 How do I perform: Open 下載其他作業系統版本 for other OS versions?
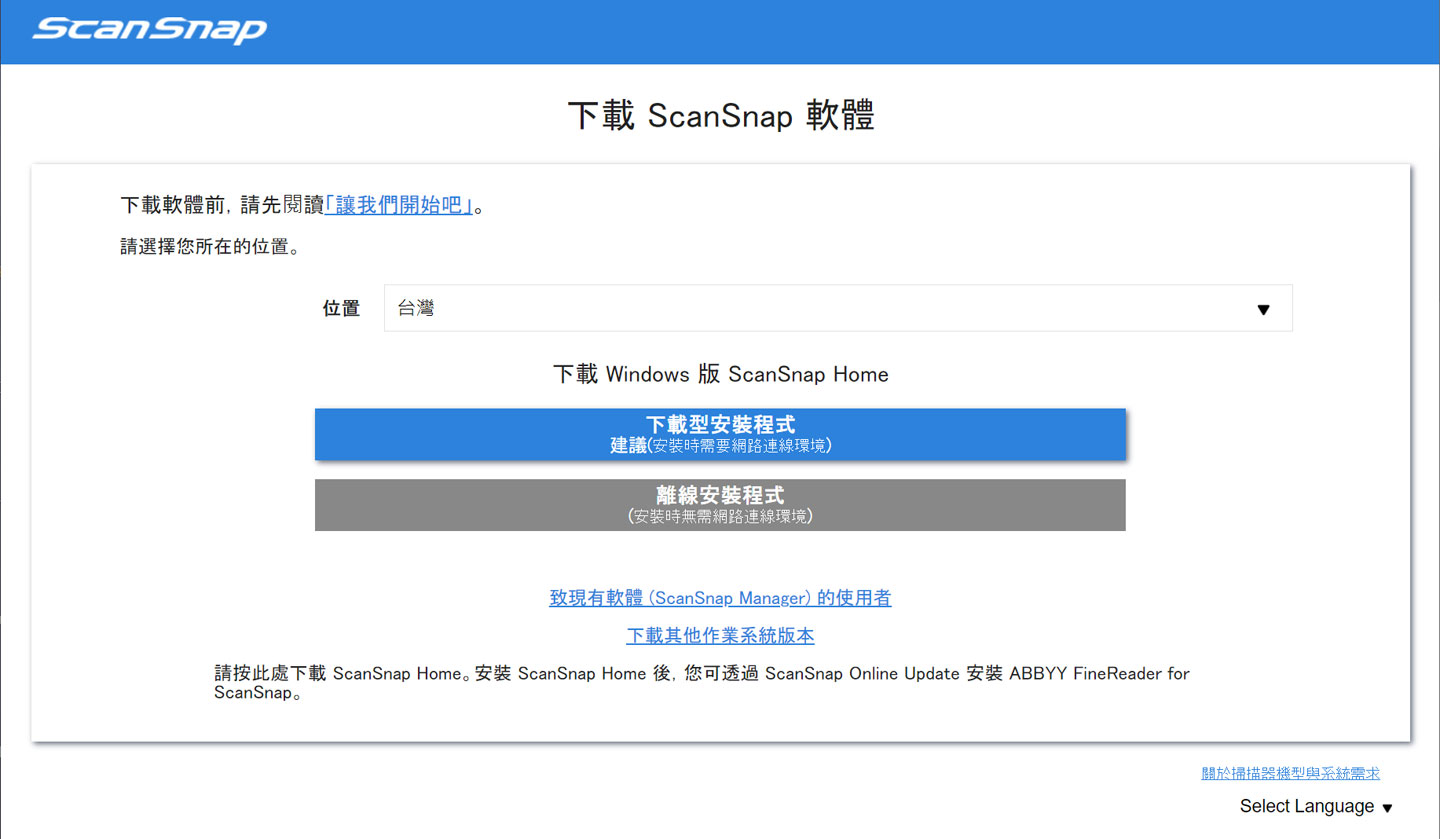(x=720, y=635)
